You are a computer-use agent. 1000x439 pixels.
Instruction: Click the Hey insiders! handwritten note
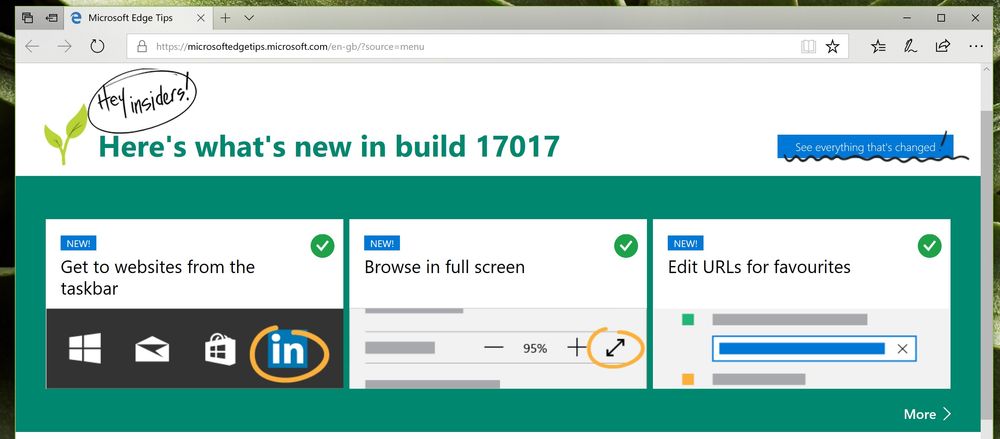(x=142, y=102)
